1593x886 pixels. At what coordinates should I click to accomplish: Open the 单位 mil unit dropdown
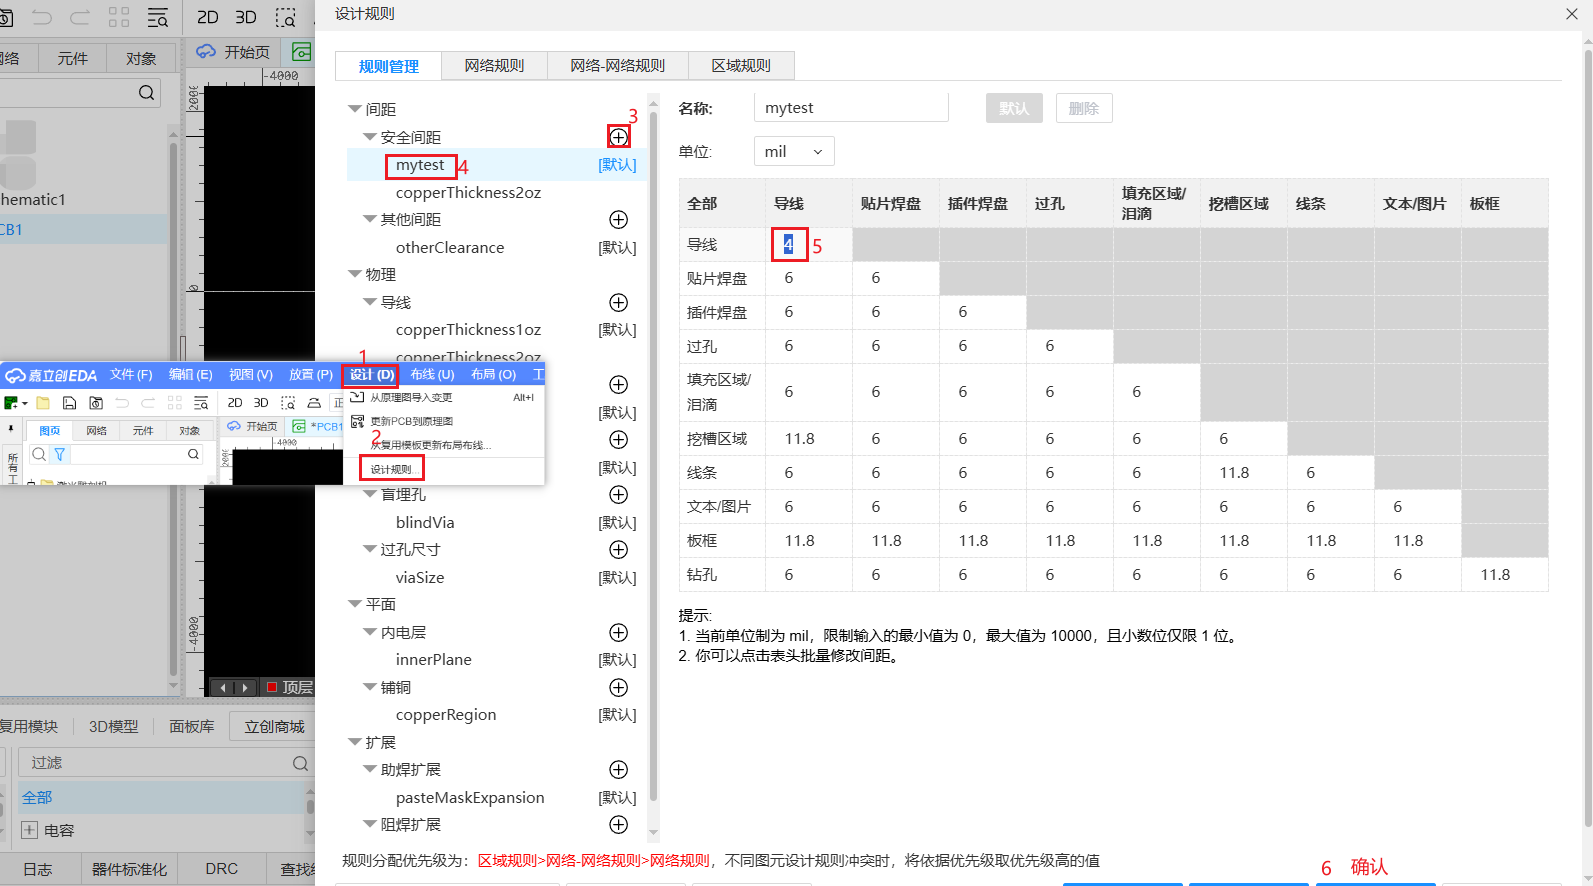pyautogui.click(x=794, y=152)
